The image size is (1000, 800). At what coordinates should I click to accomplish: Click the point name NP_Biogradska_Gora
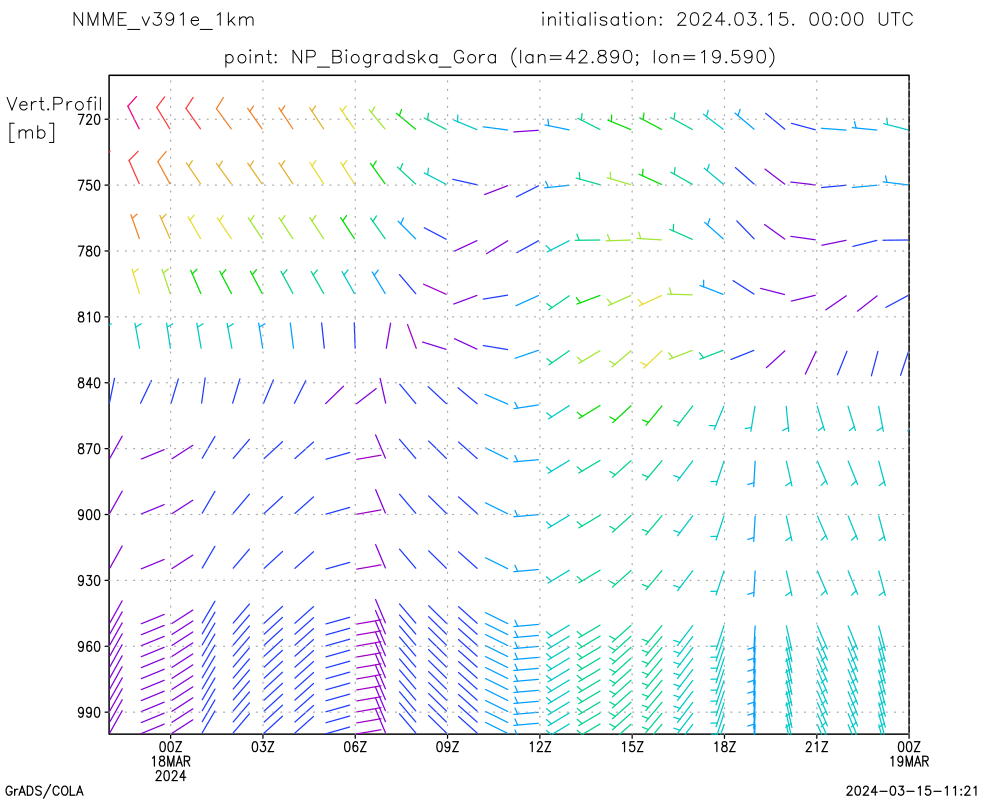click(394, 57)
